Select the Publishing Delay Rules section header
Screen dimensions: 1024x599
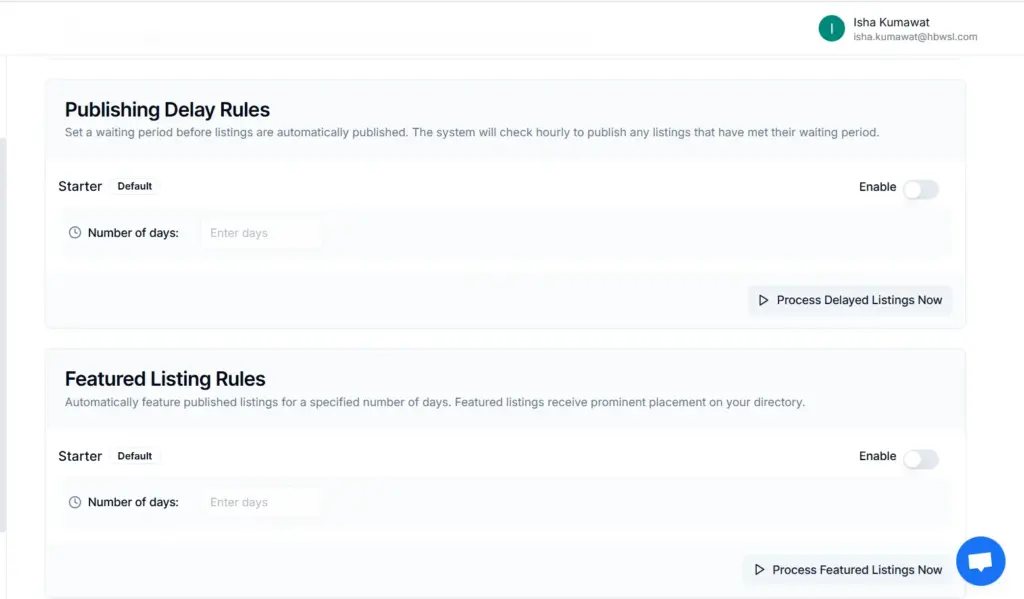[167, 109]
